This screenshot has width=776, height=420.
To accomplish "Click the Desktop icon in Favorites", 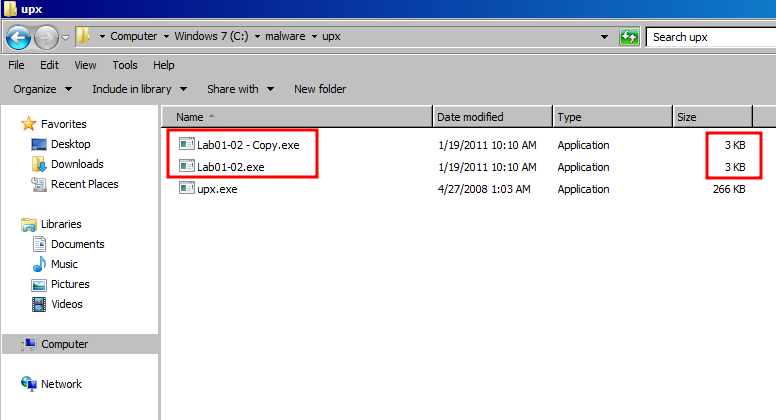I will coord(39,144).
